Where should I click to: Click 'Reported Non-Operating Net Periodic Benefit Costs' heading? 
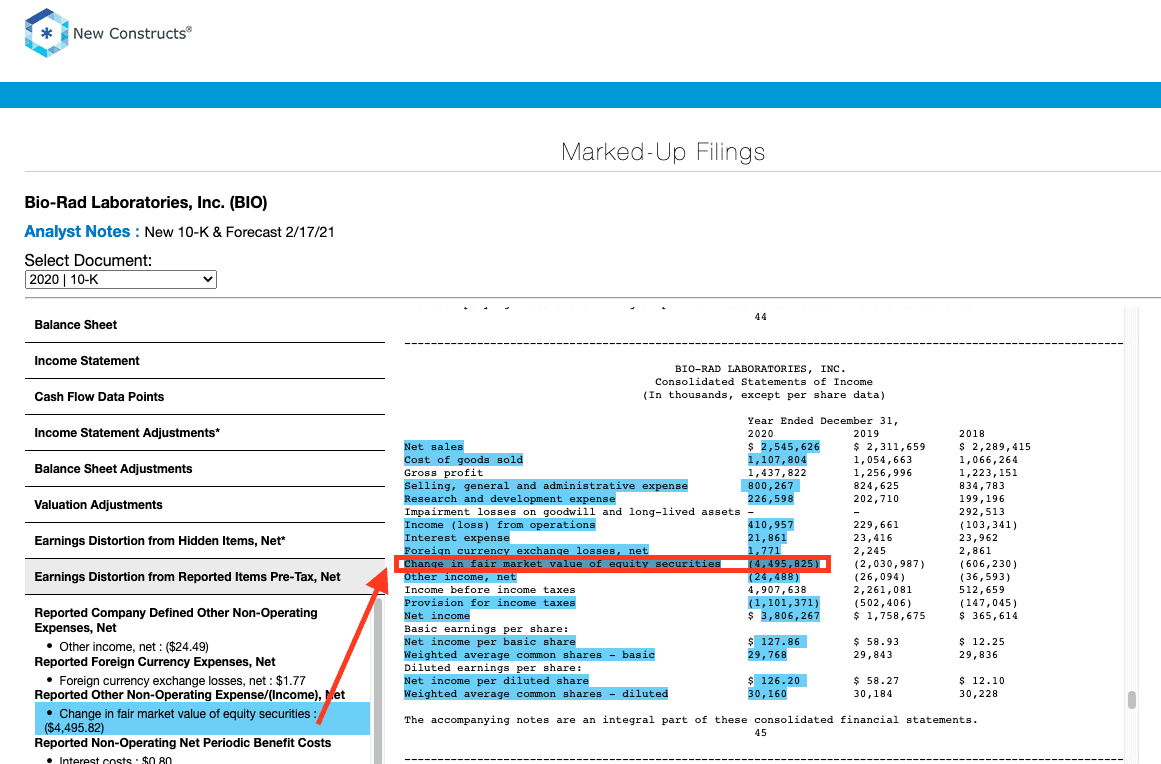pyautogui.click(x=183, y=743)
